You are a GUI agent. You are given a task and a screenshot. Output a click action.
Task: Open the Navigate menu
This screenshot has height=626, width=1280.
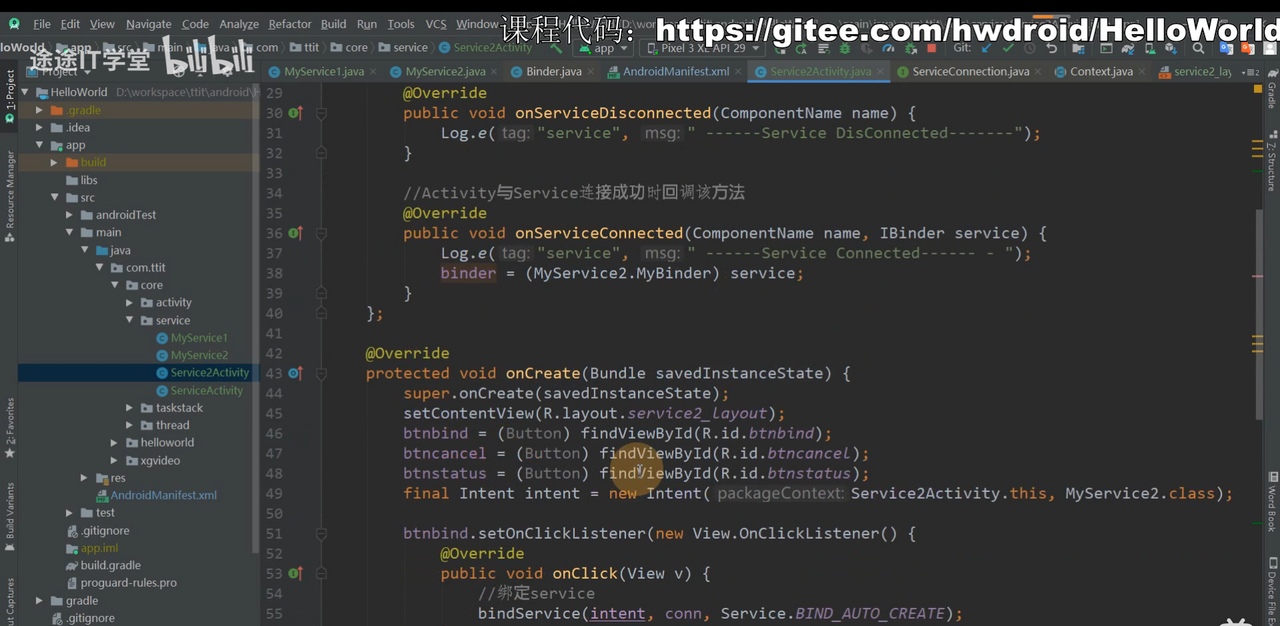click(x=149, y=24)
